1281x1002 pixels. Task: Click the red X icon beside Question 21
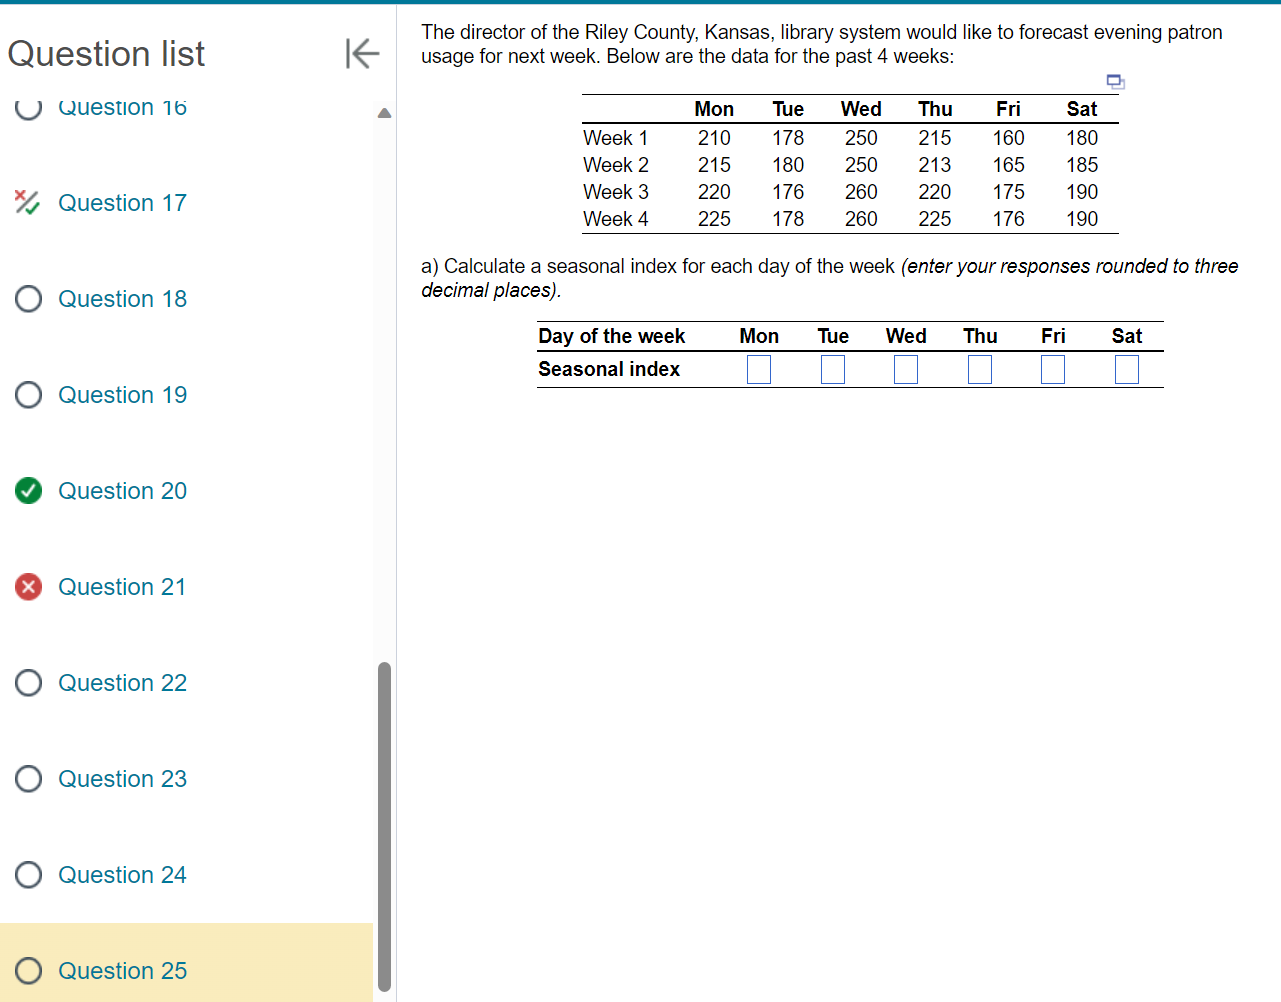[x=28, y=587]
